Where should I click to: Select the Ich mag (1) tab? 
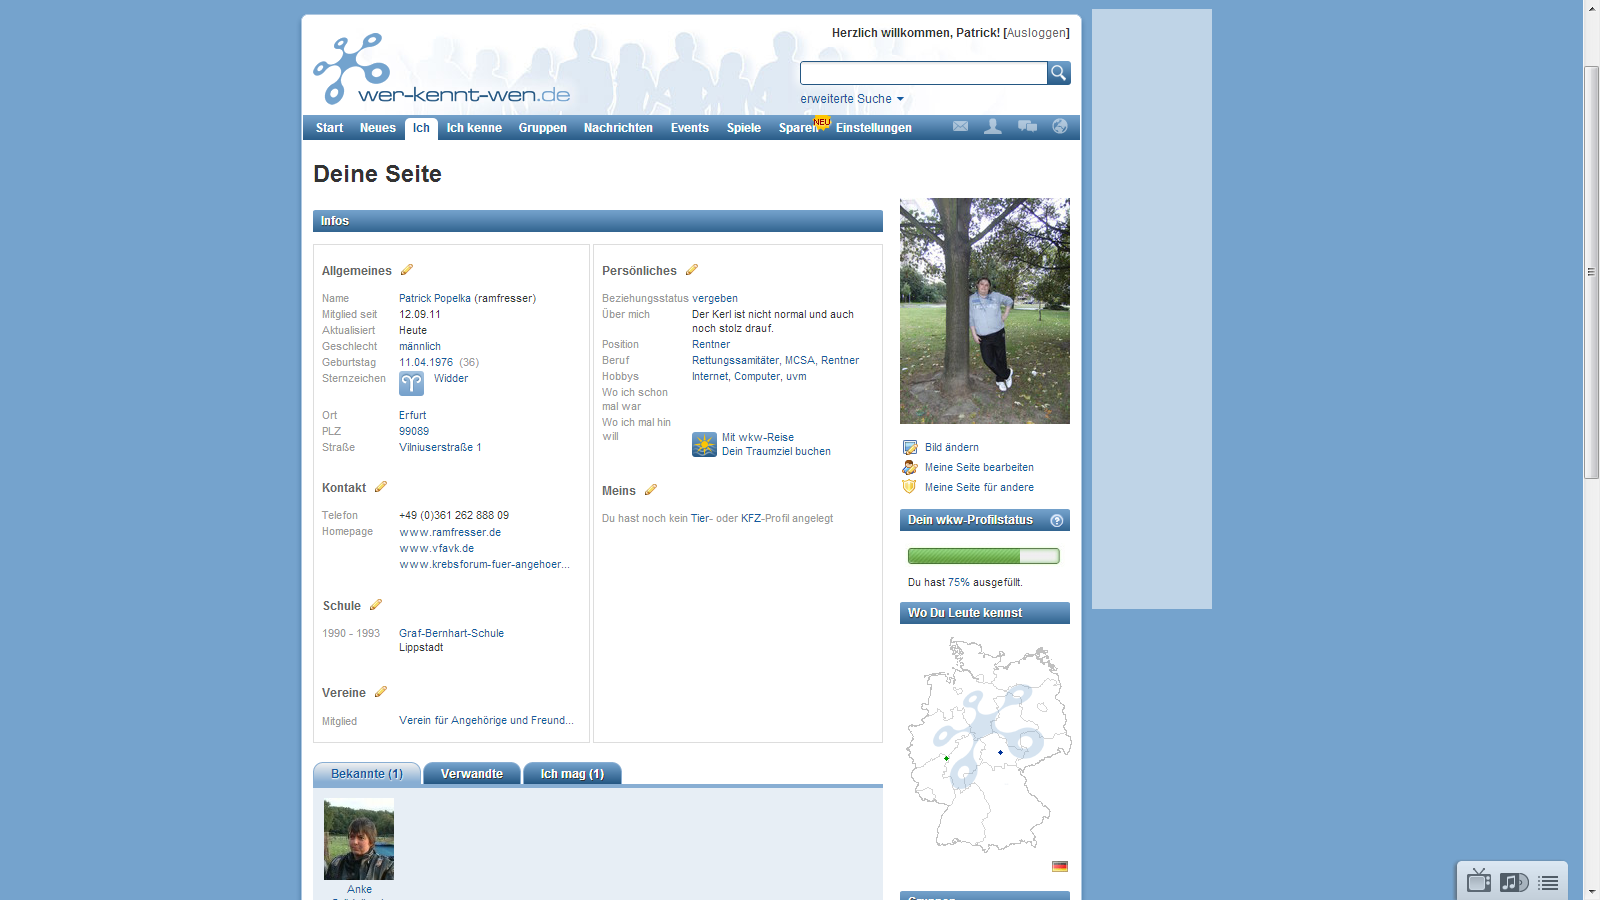[572, 774]
